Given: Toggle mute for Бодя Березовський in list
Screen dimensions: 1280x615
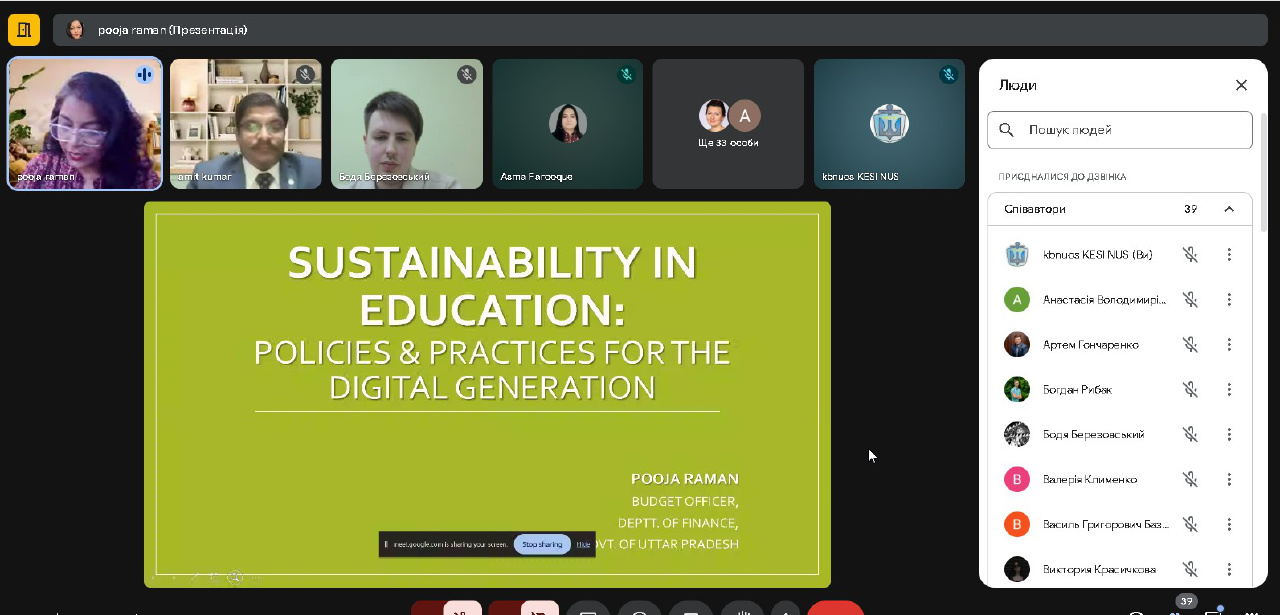Looking at the screenshot, I should (x=1190, y=435).
